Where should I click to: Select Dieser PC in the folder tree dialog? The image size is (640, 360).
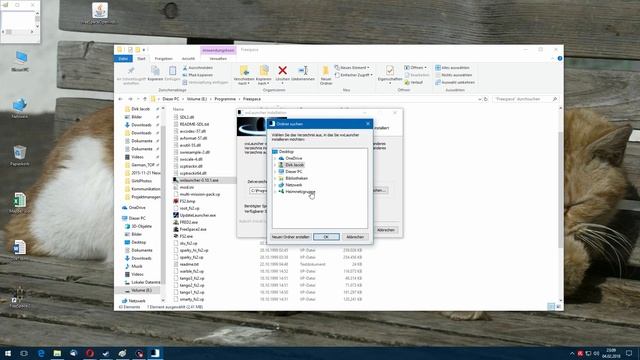coord(293,171)
